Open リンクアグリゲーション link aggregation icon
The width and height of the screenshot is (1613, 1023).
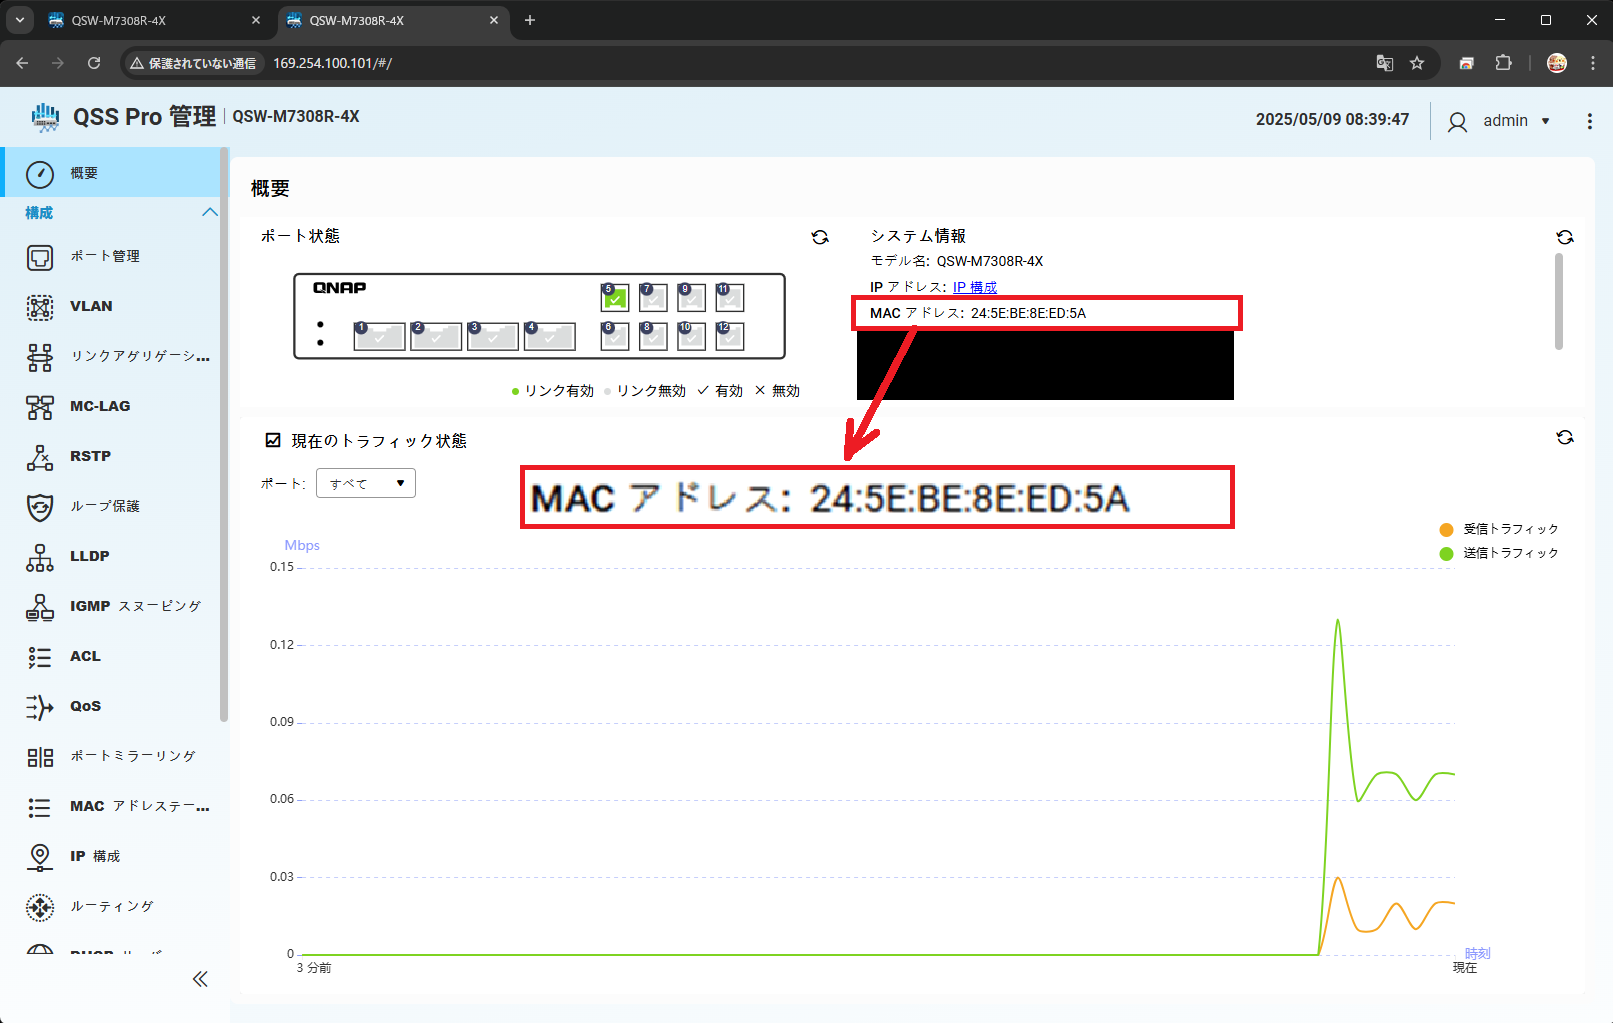tap(40, 357)
